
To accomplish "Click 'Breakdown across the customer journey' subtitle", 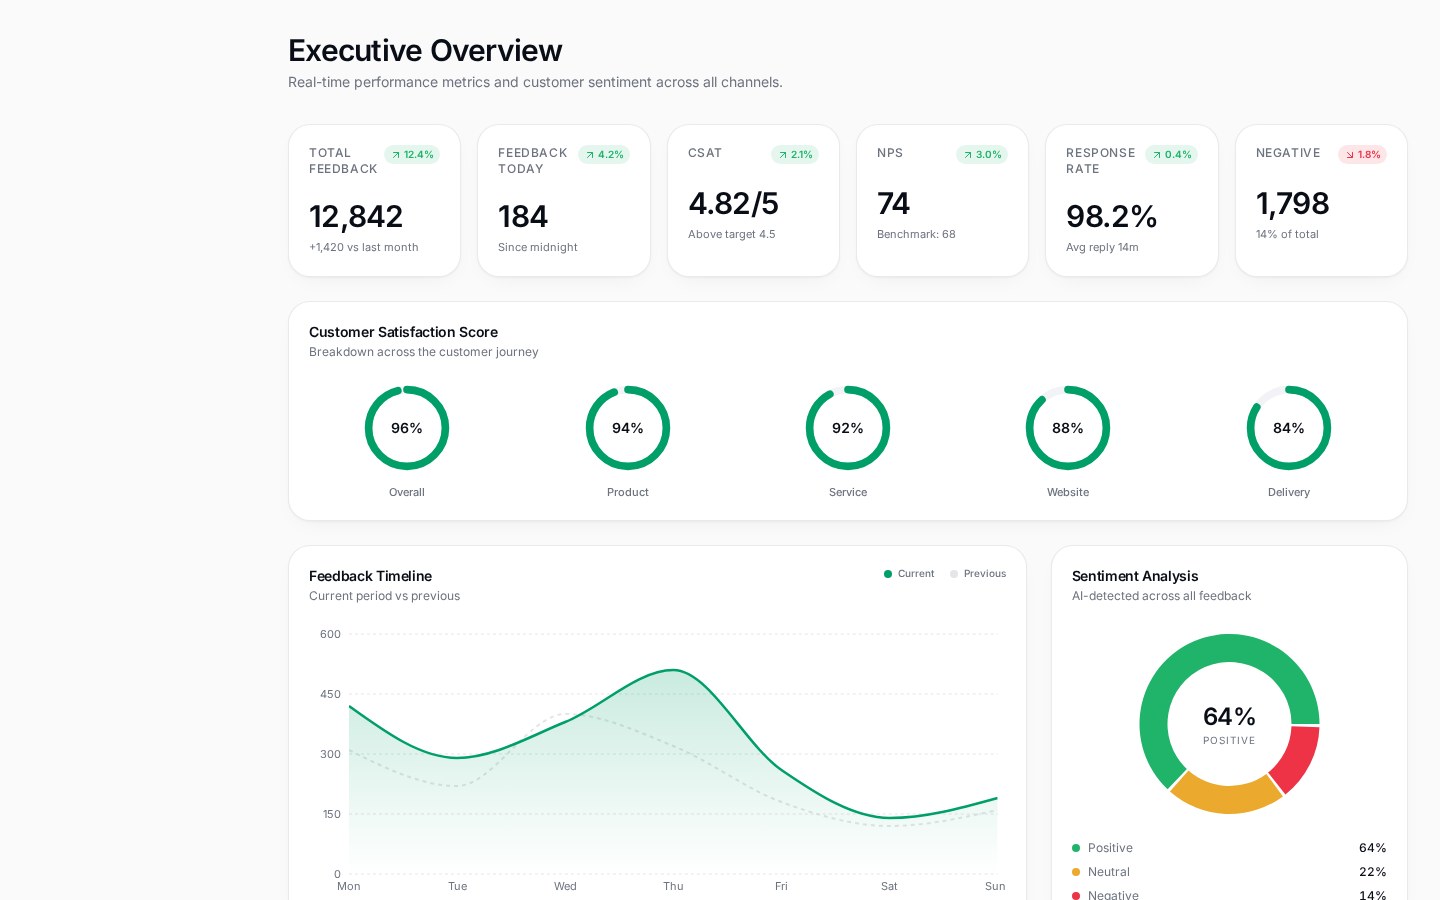I will 424,352.
